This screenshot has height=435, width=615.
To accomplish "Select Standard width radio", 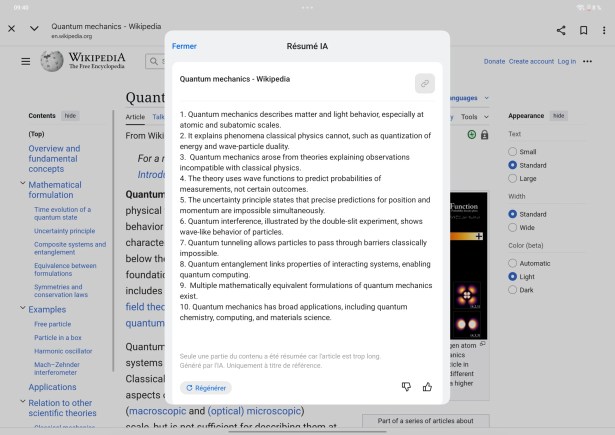I will point(512,214).
